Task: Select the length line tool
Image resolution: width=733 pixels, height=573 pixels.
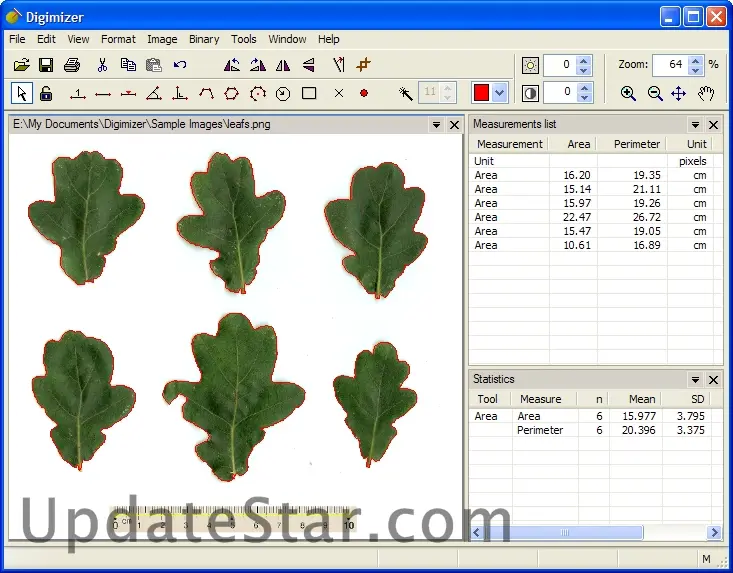Action: [x=103, y=94]
